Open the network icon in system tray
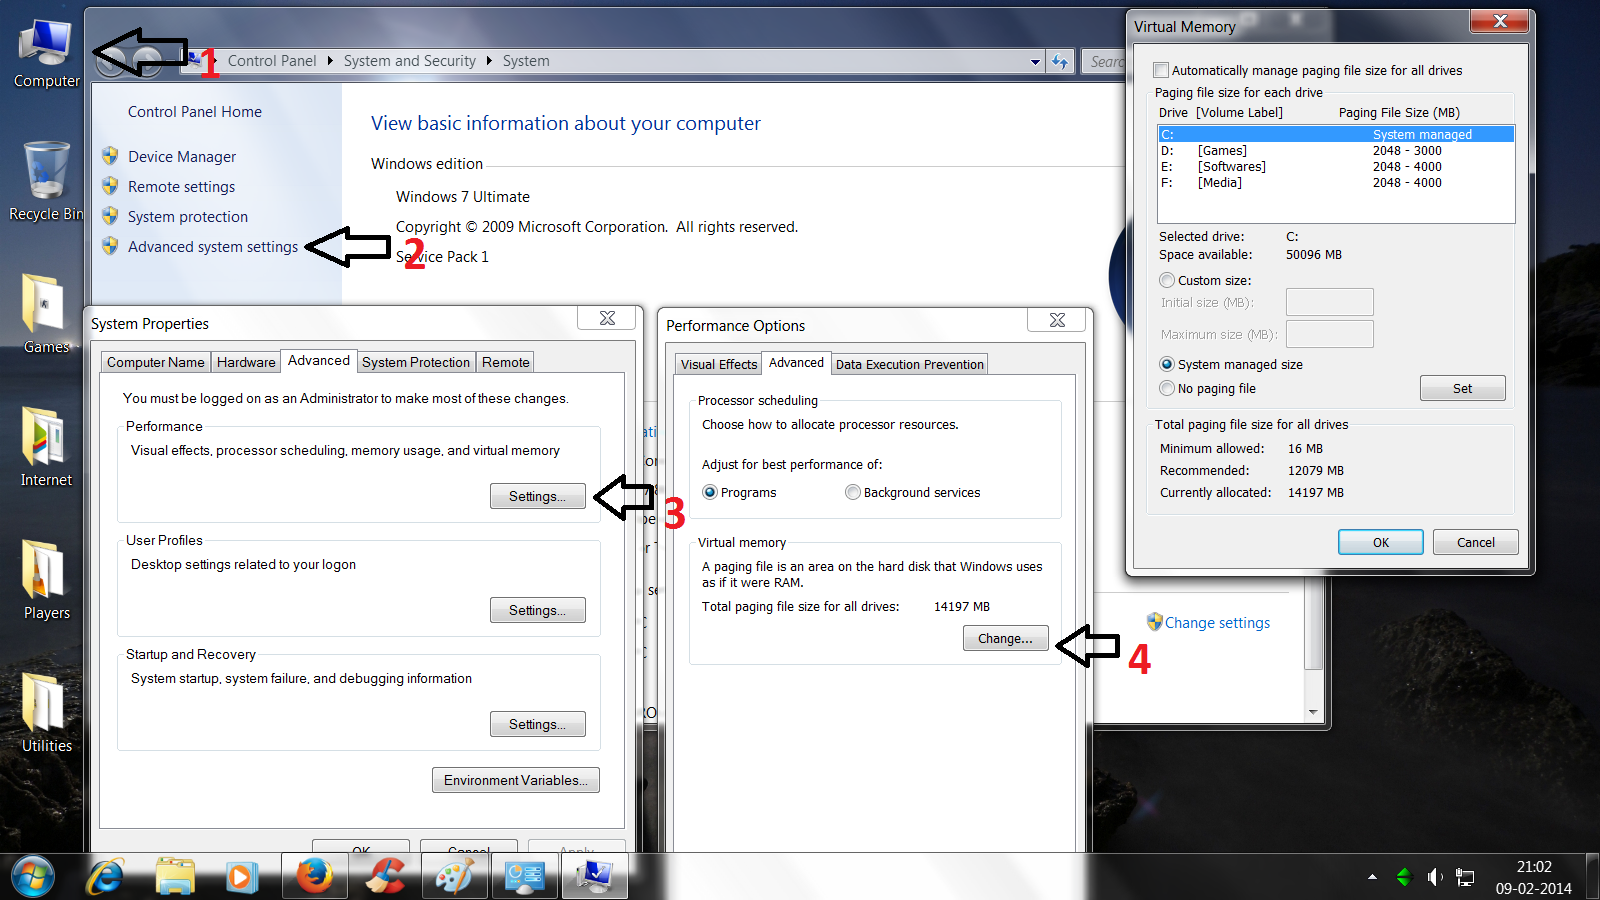 coord(1465,877)
